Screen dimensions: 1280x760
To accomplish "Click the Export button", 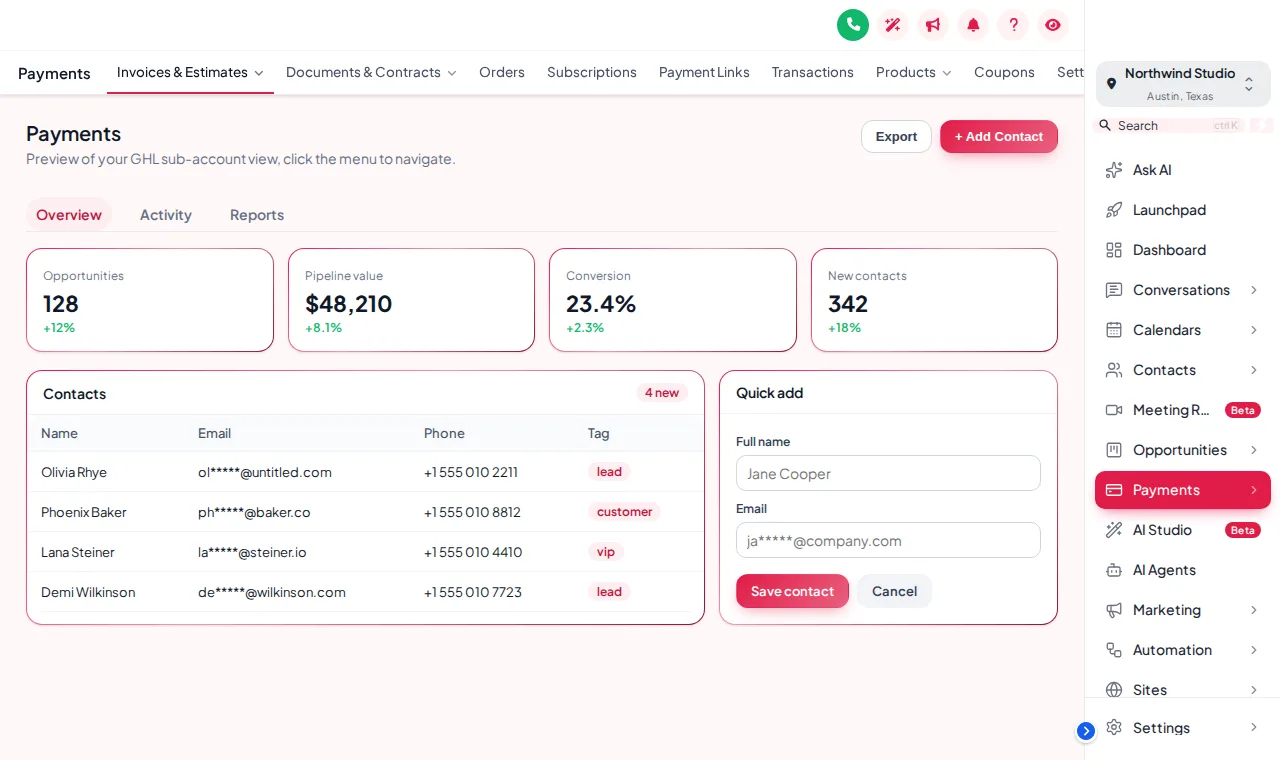I will pyautogui.click(x=896, y=137).
